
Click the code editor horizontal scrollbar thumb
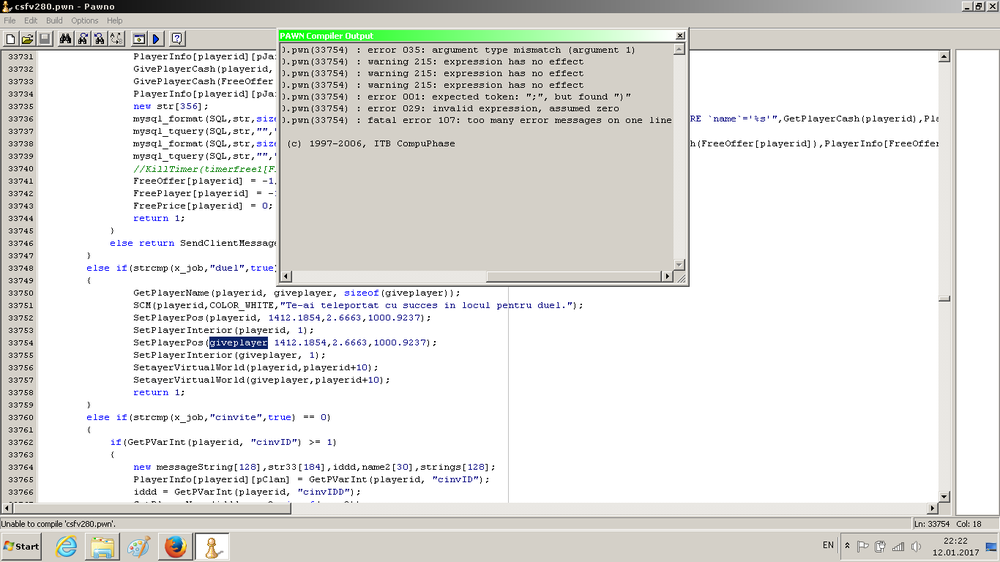pyautogui.click(x=152, y=508)
